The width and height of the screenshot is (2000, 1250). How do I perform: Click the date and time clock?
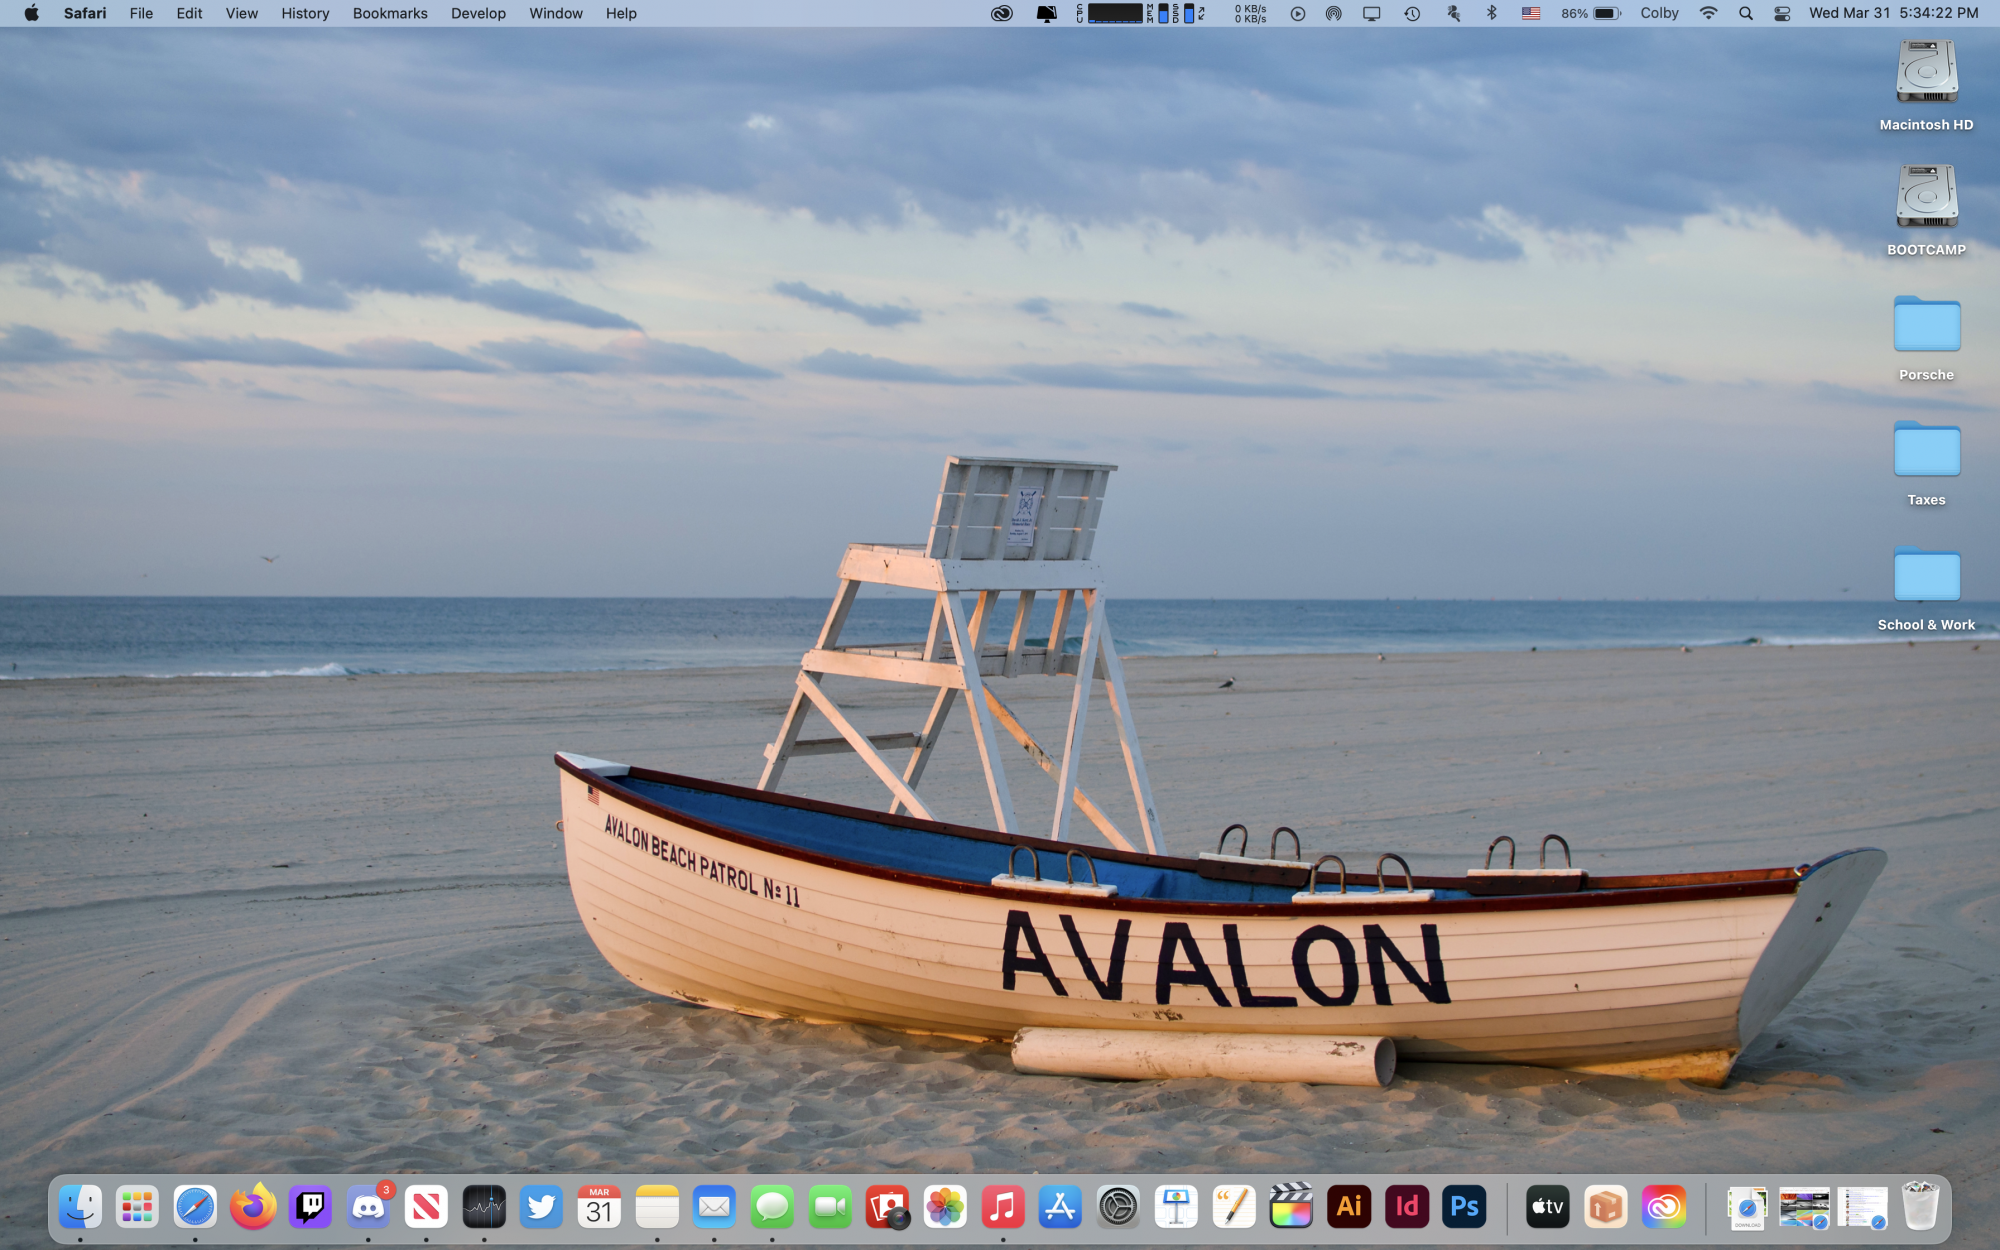pyautogui.click(x=1893, y=13)
